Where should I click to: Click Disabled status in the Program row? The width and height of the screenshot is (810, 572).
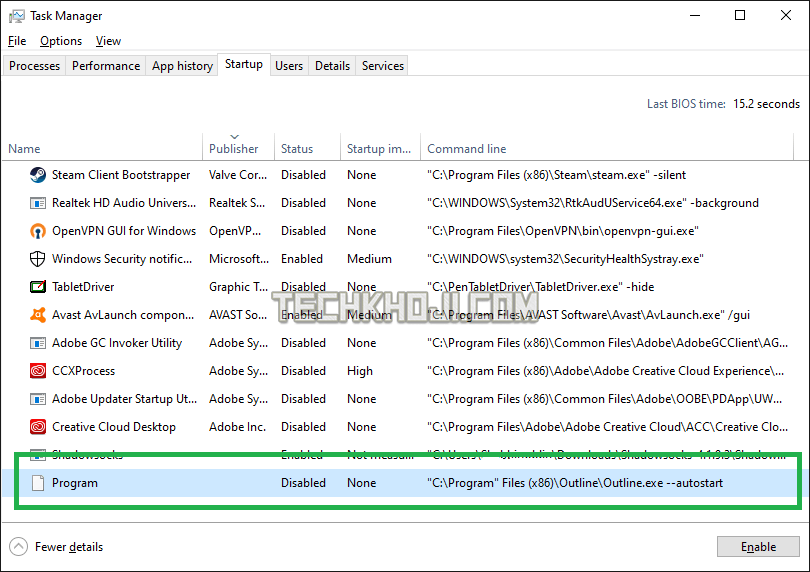coord(303,483)
